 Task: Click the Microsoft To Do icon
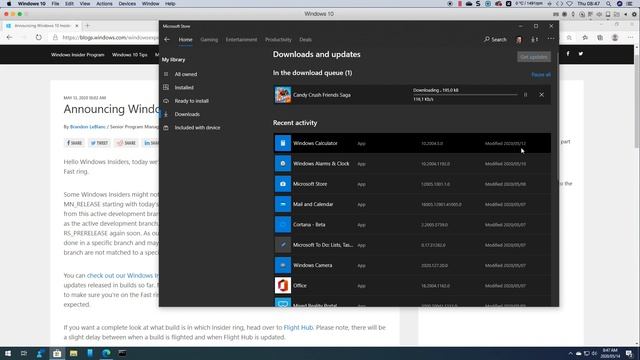282,245
